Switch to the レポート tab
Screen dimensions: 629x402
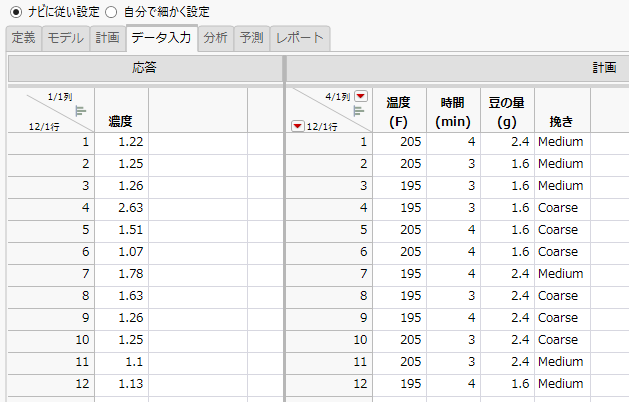coord(300,38)
